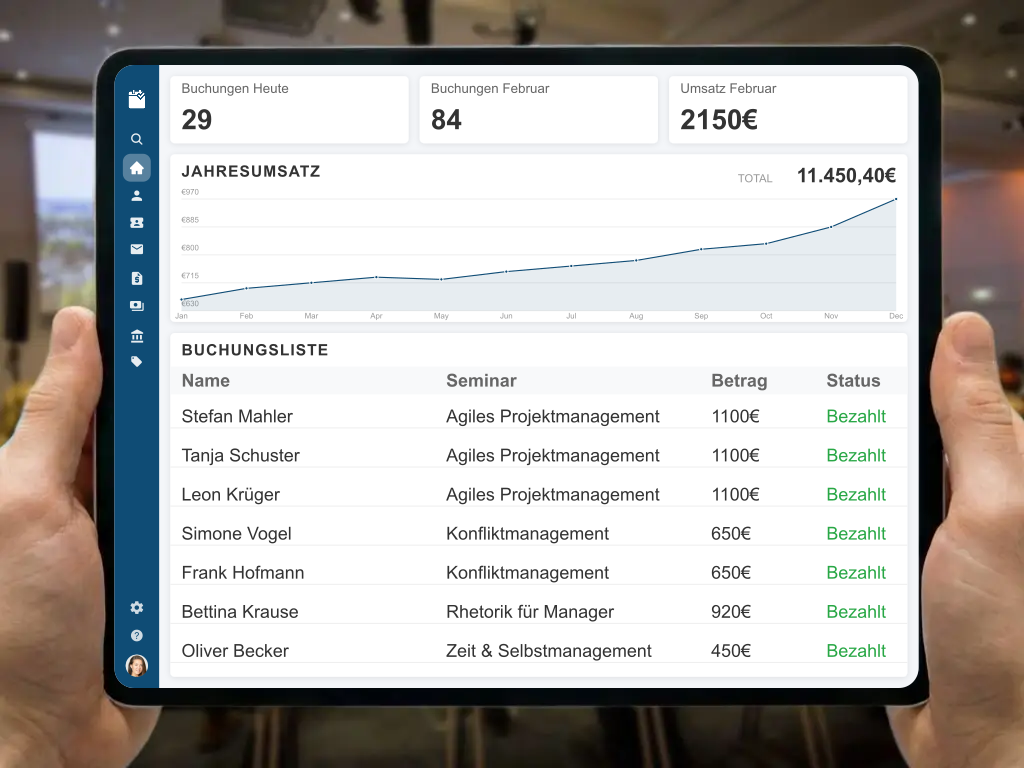The width and height of the screenshot is (1024, 768).
Task: Click the calendar checkmark app logo
Action: point(137,99)
